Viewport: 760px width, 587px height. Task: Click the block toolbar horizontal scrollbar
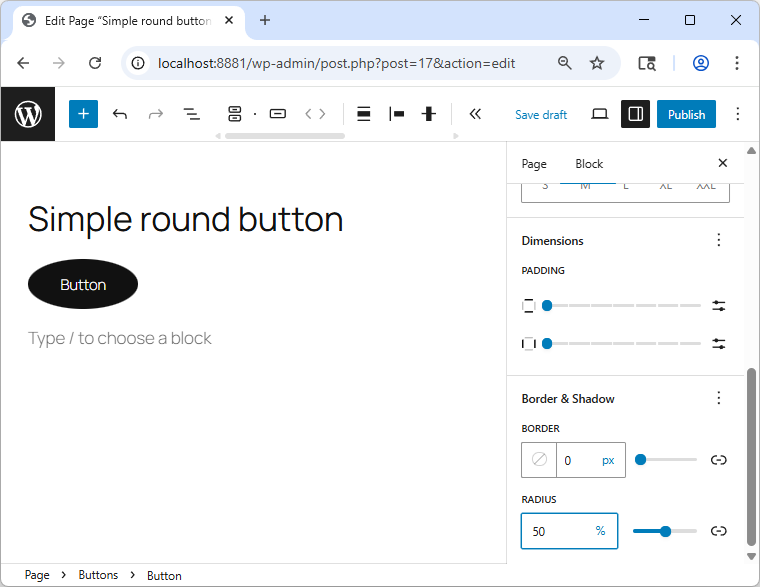[x=285, y=136]
